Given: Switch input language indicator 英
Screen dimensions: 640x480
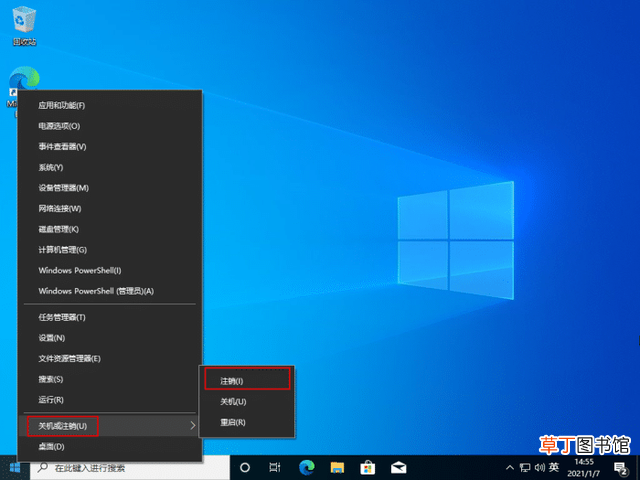Looking at the screenshot, I should click(x=554, y=467).
